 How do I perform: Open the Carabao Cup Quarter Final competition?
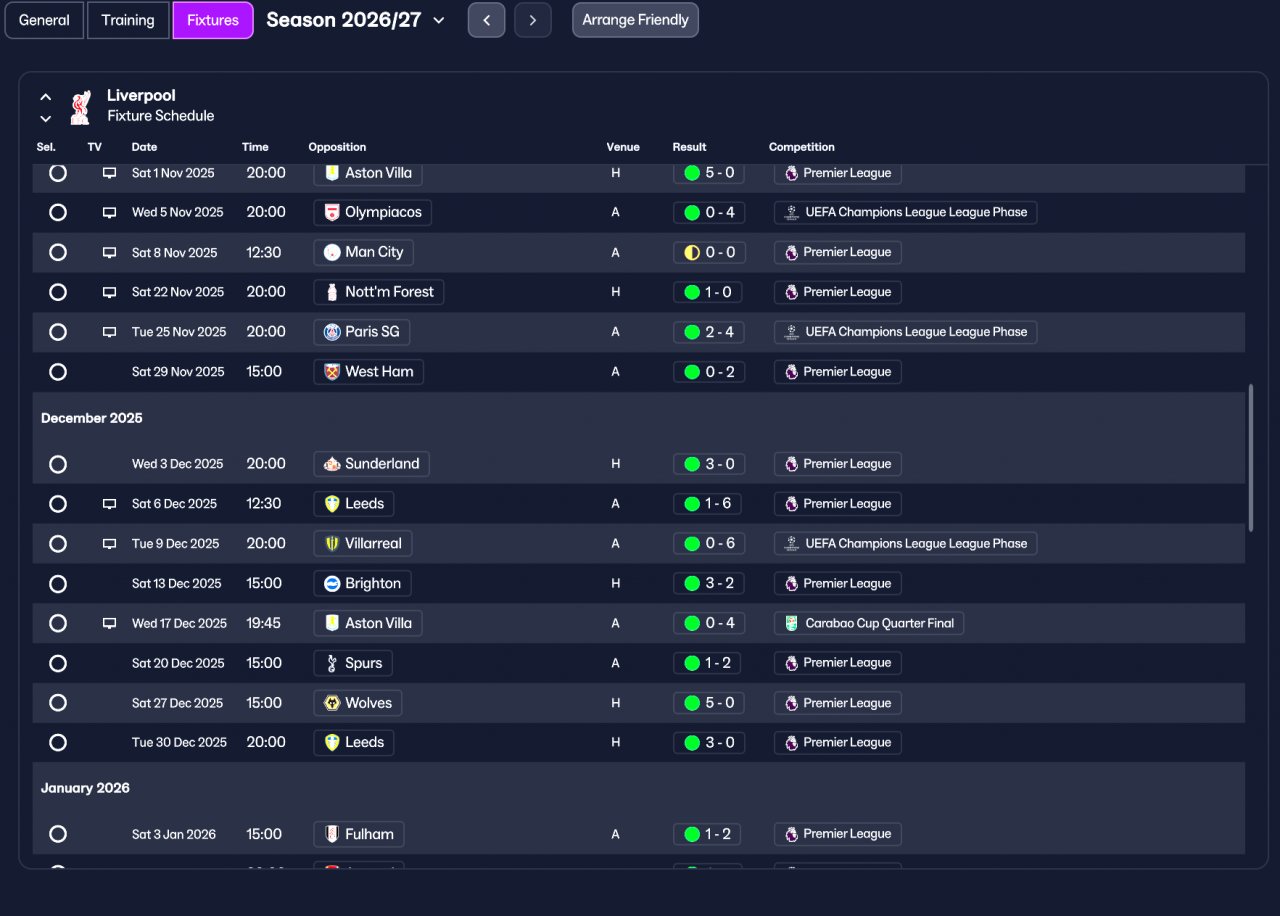click(869, 623)
